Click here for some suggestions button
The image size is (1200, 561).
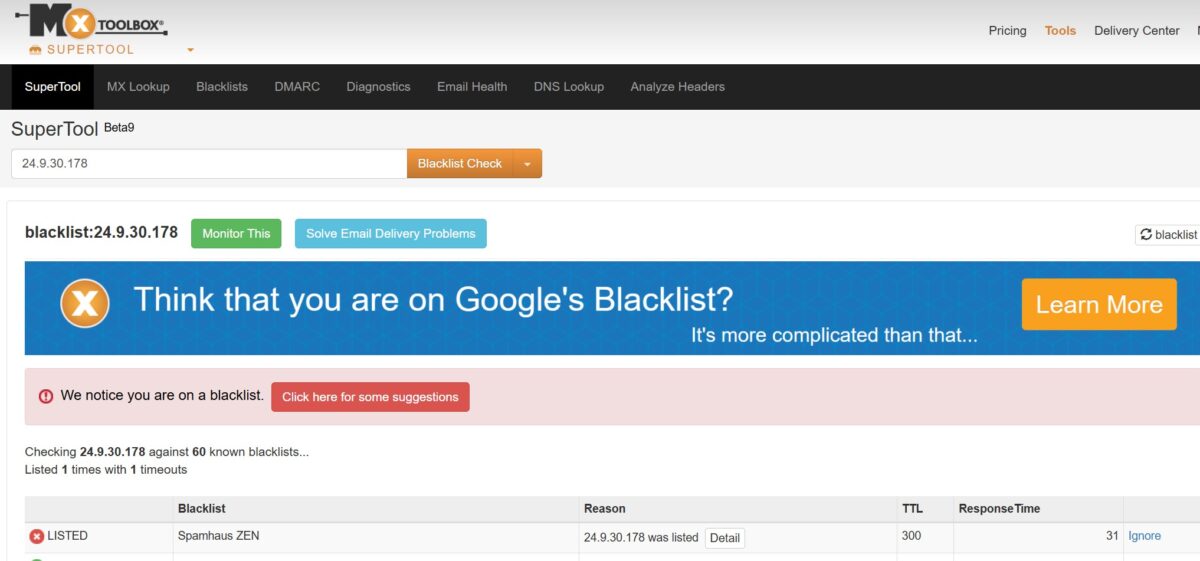coord(370,397)
